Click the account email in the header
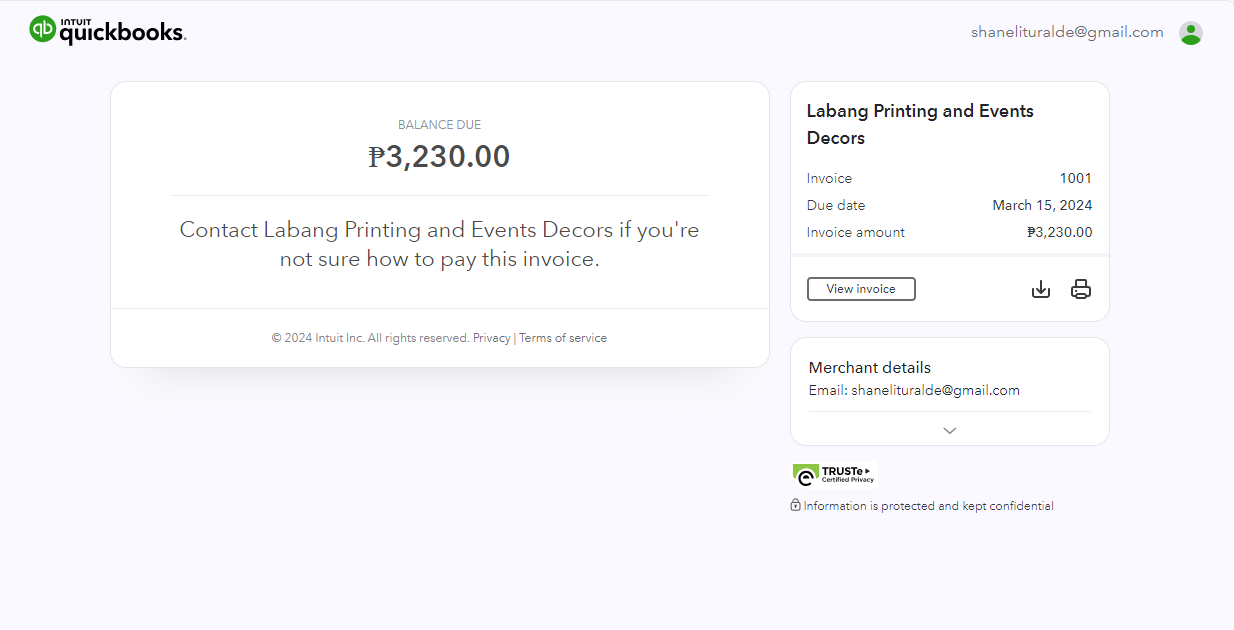 1067,32
